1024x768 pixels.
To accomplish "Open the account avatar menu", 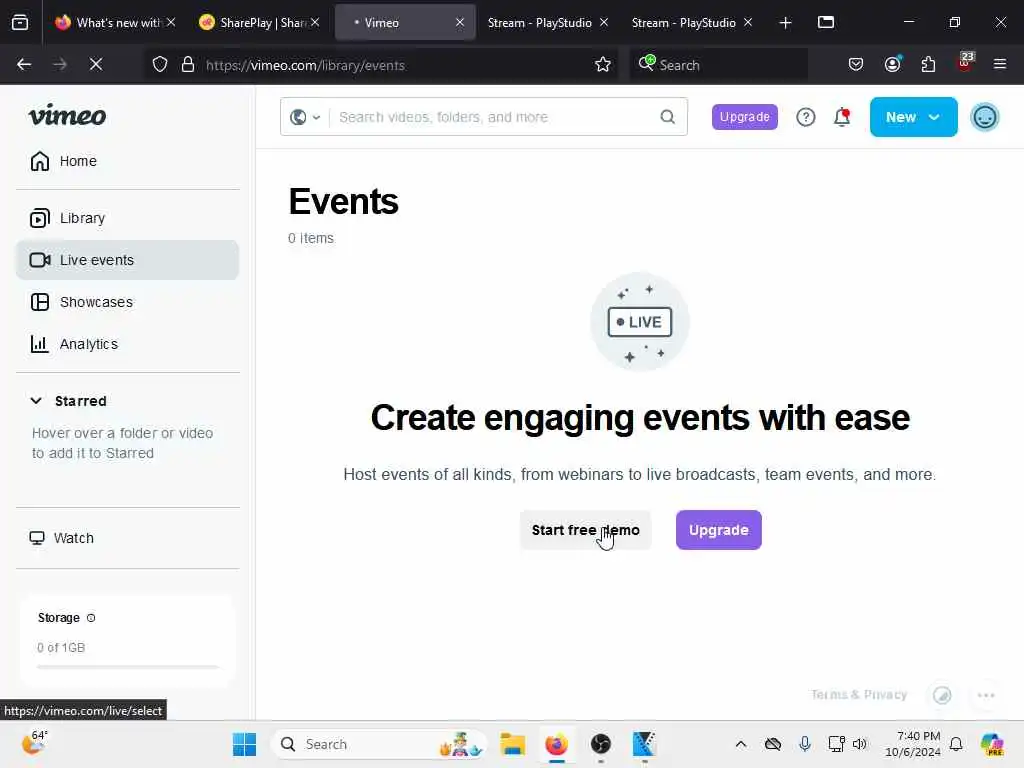I will (984, 118).
